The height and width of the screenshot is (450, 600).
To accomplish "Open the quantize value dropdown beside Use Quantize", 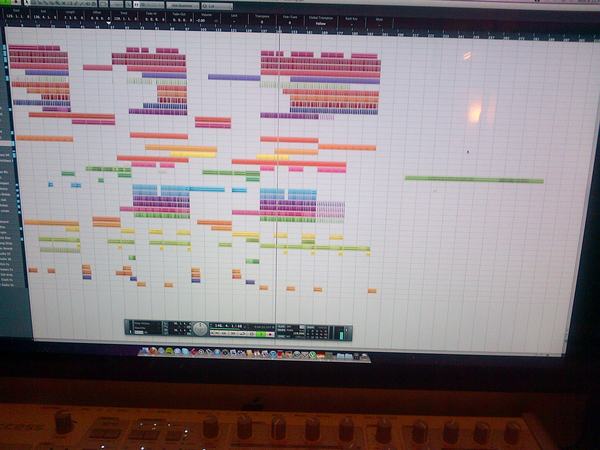I will click(x=217, y=6).
